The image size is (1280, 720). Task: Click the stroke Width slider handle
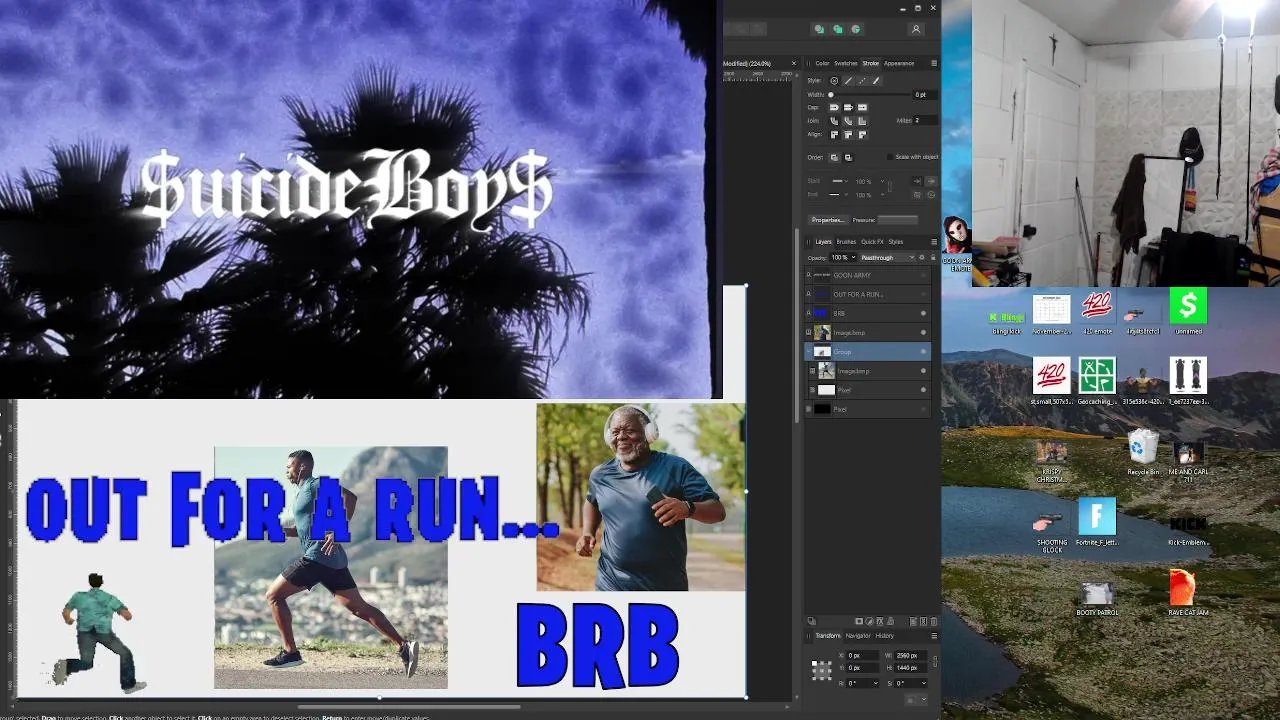830,95
